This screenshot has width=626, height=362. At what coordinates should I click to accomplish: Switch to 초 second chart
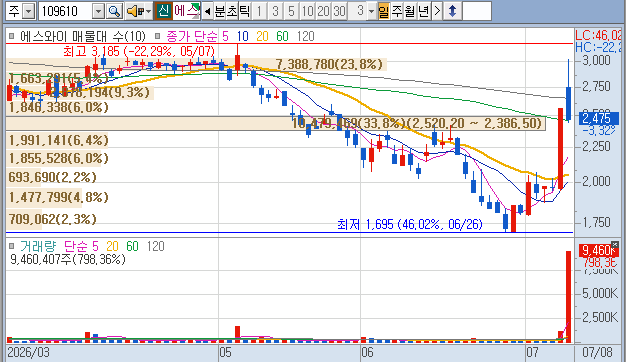232,11
